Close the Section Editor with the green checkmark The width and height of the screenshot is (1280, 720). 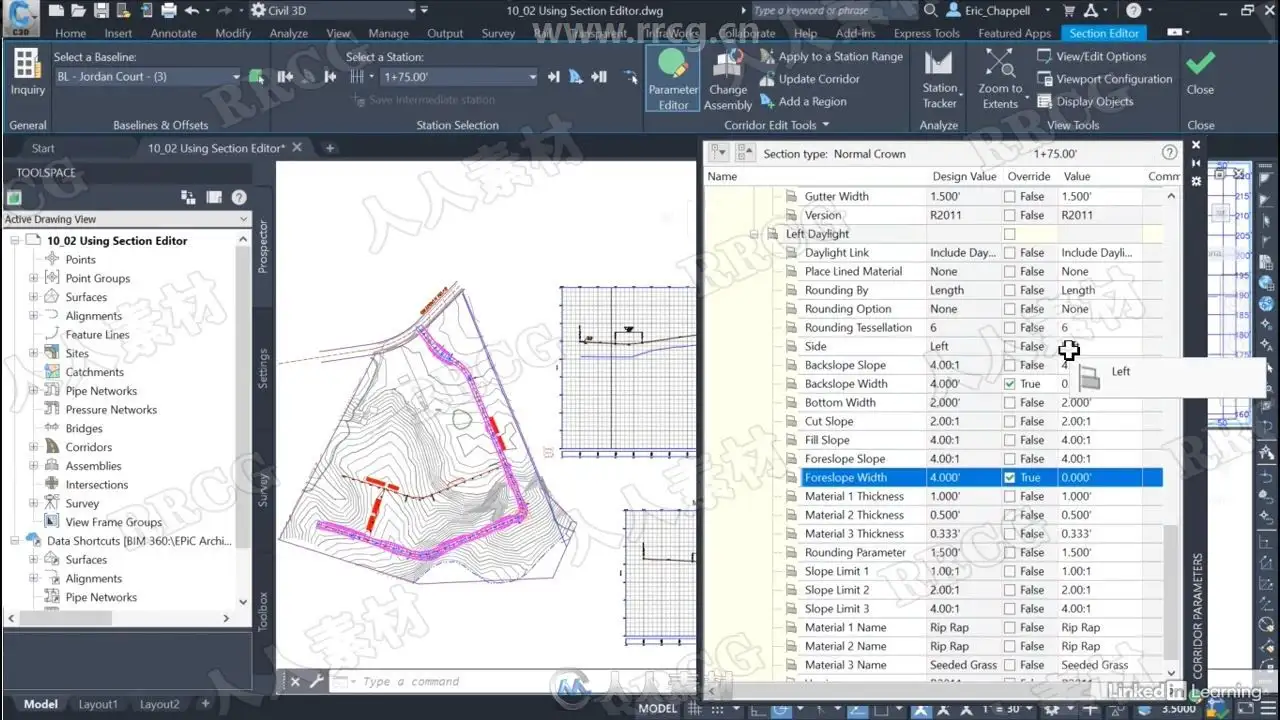[1200, 72]
